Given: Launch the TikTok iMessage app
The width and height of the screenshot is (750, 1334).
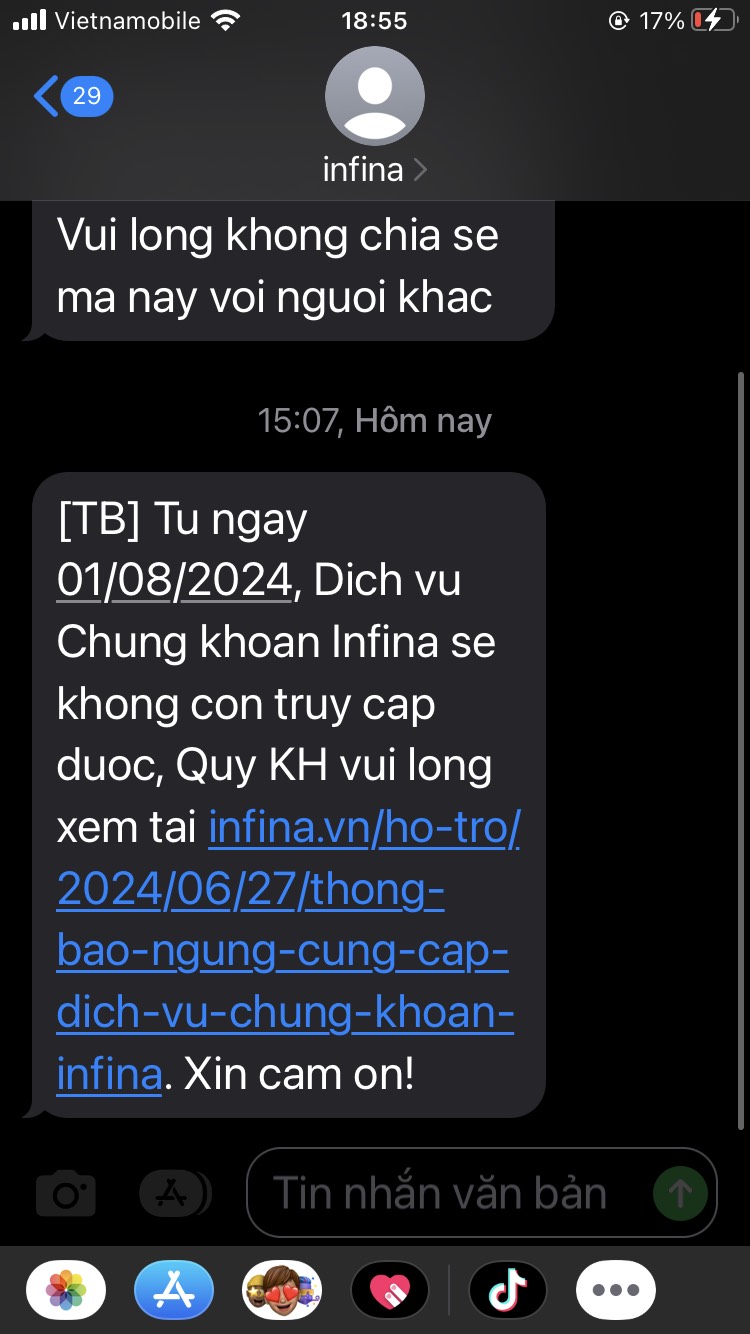Looking at the screenshot, I should click(x=508, y=1290).
